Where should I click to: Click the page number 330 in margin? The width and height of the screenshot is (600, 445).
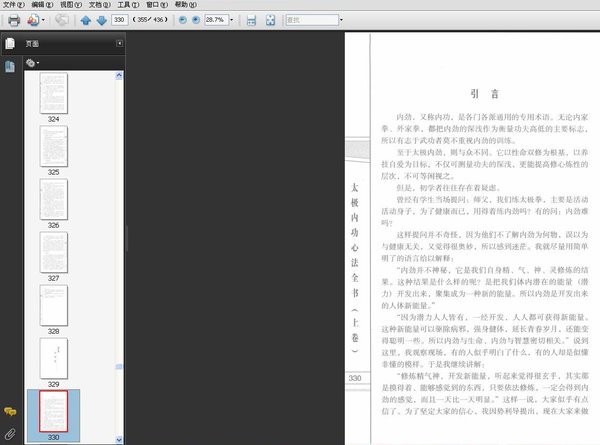pos(355,378)
